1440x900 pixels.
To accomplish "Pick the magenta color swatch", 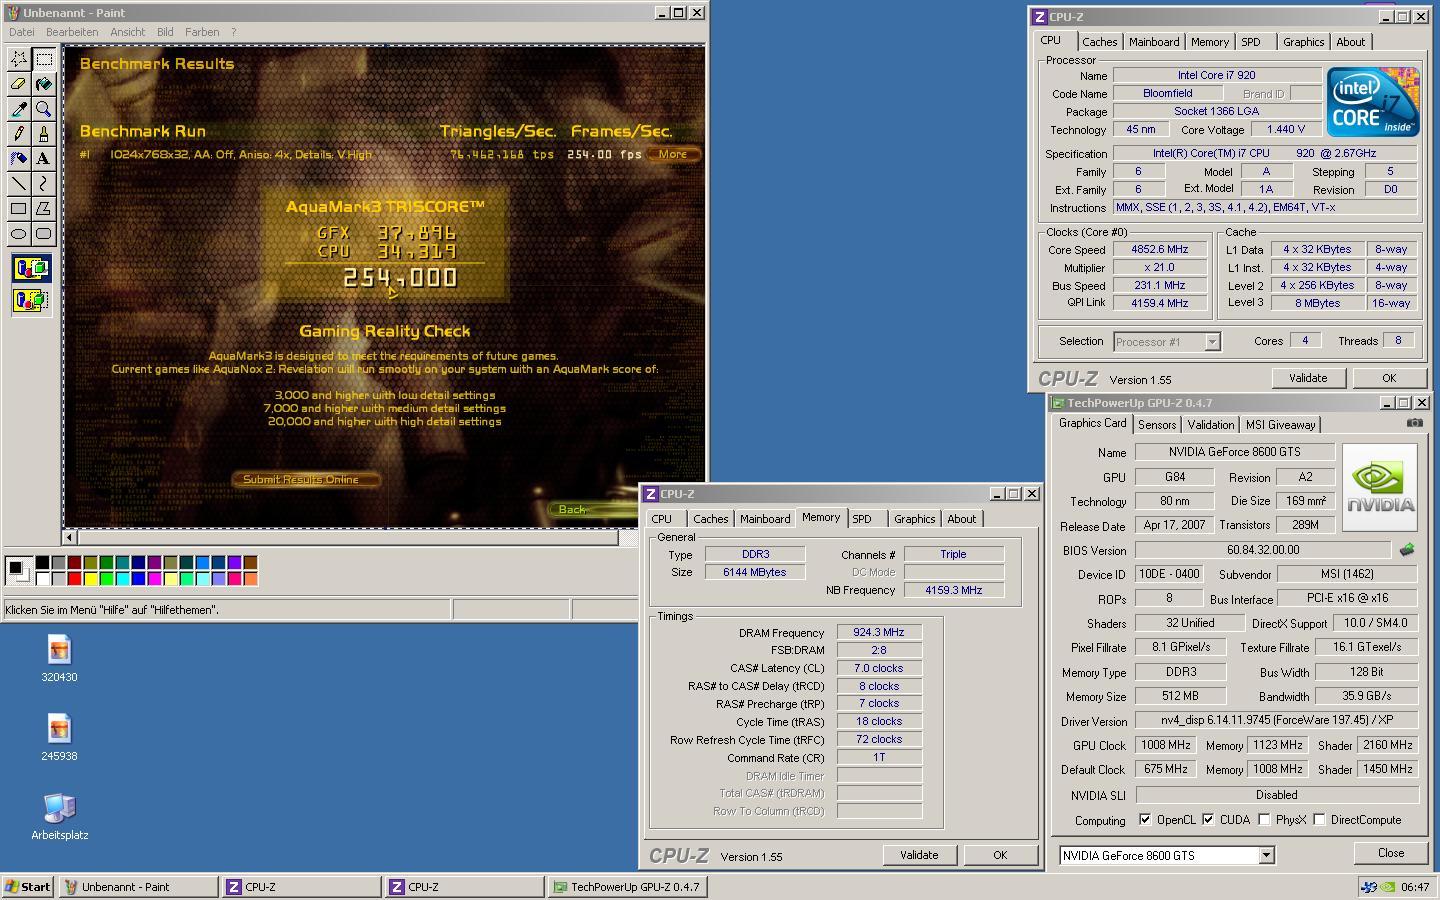I will (x=154, y=578).
